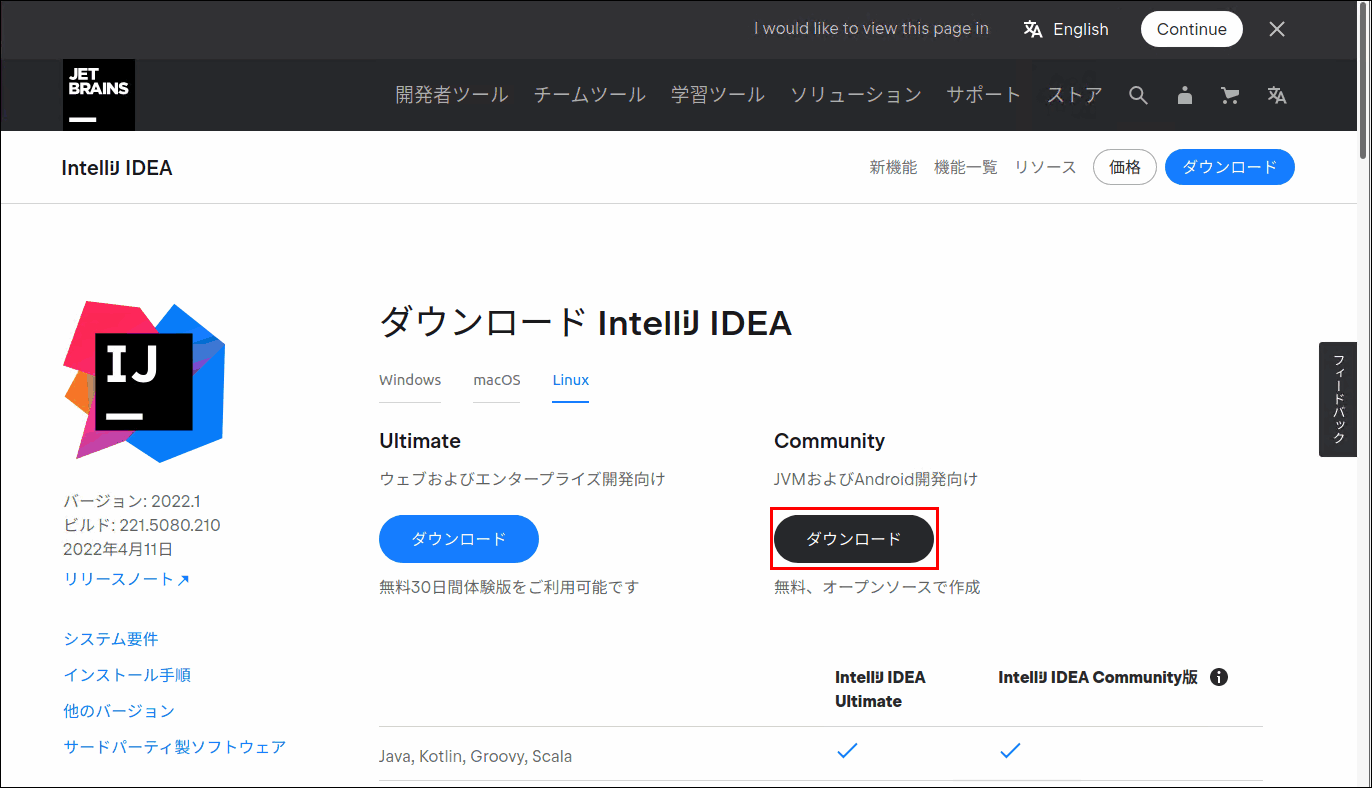The image size is (1372, 788).
Task: Click the translate icon beside English
Action: [1033, 29]
